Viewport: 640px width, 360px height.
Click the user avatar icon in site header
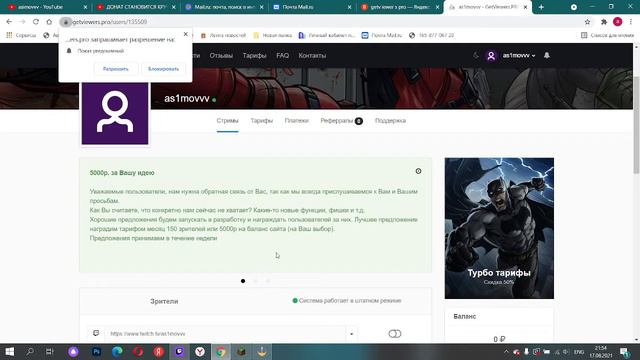click(x=491, y=56)
